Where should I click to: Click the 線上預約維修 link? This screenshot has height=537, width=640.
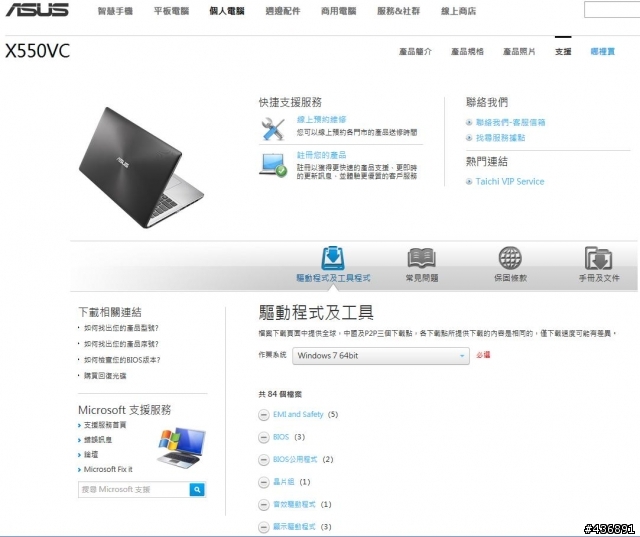click(x=322, y=120)
